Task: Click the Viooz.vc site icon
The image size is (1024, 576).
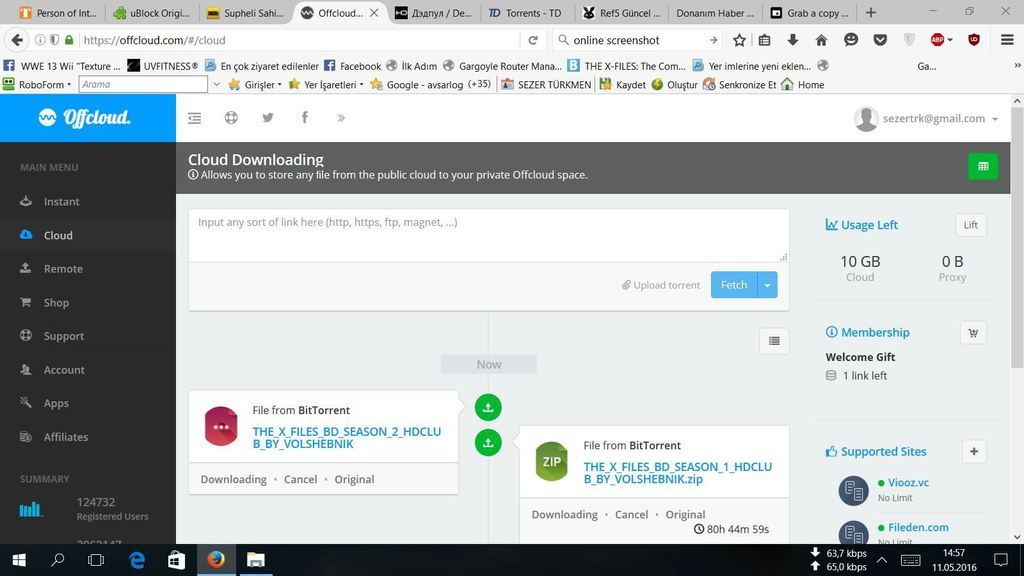Action: pyautogui.click(x=854, y=490)
